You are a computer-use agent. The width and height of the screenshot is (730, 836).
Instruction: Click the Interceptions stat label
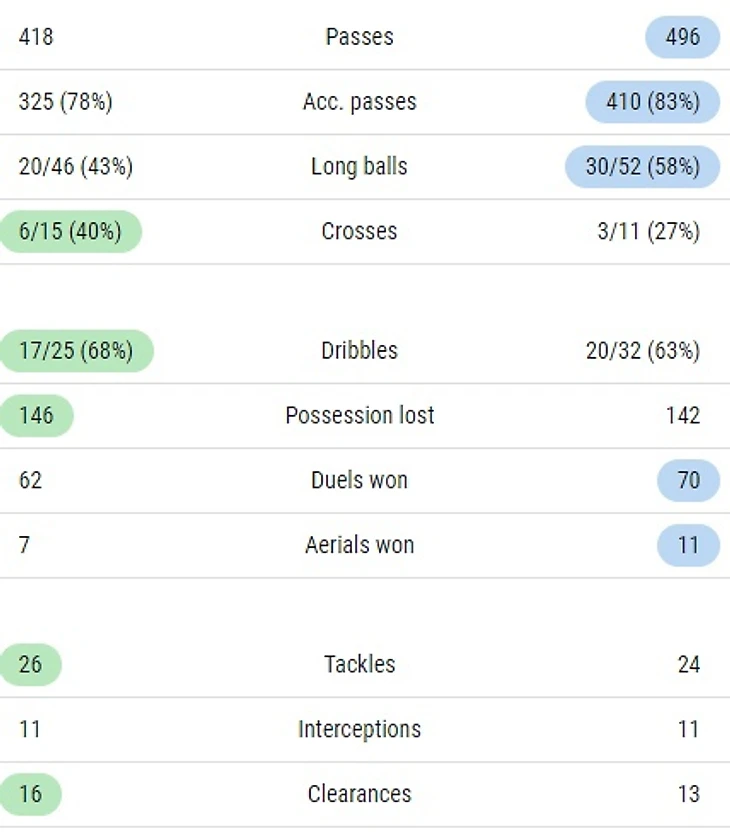[x=360, y=729]
